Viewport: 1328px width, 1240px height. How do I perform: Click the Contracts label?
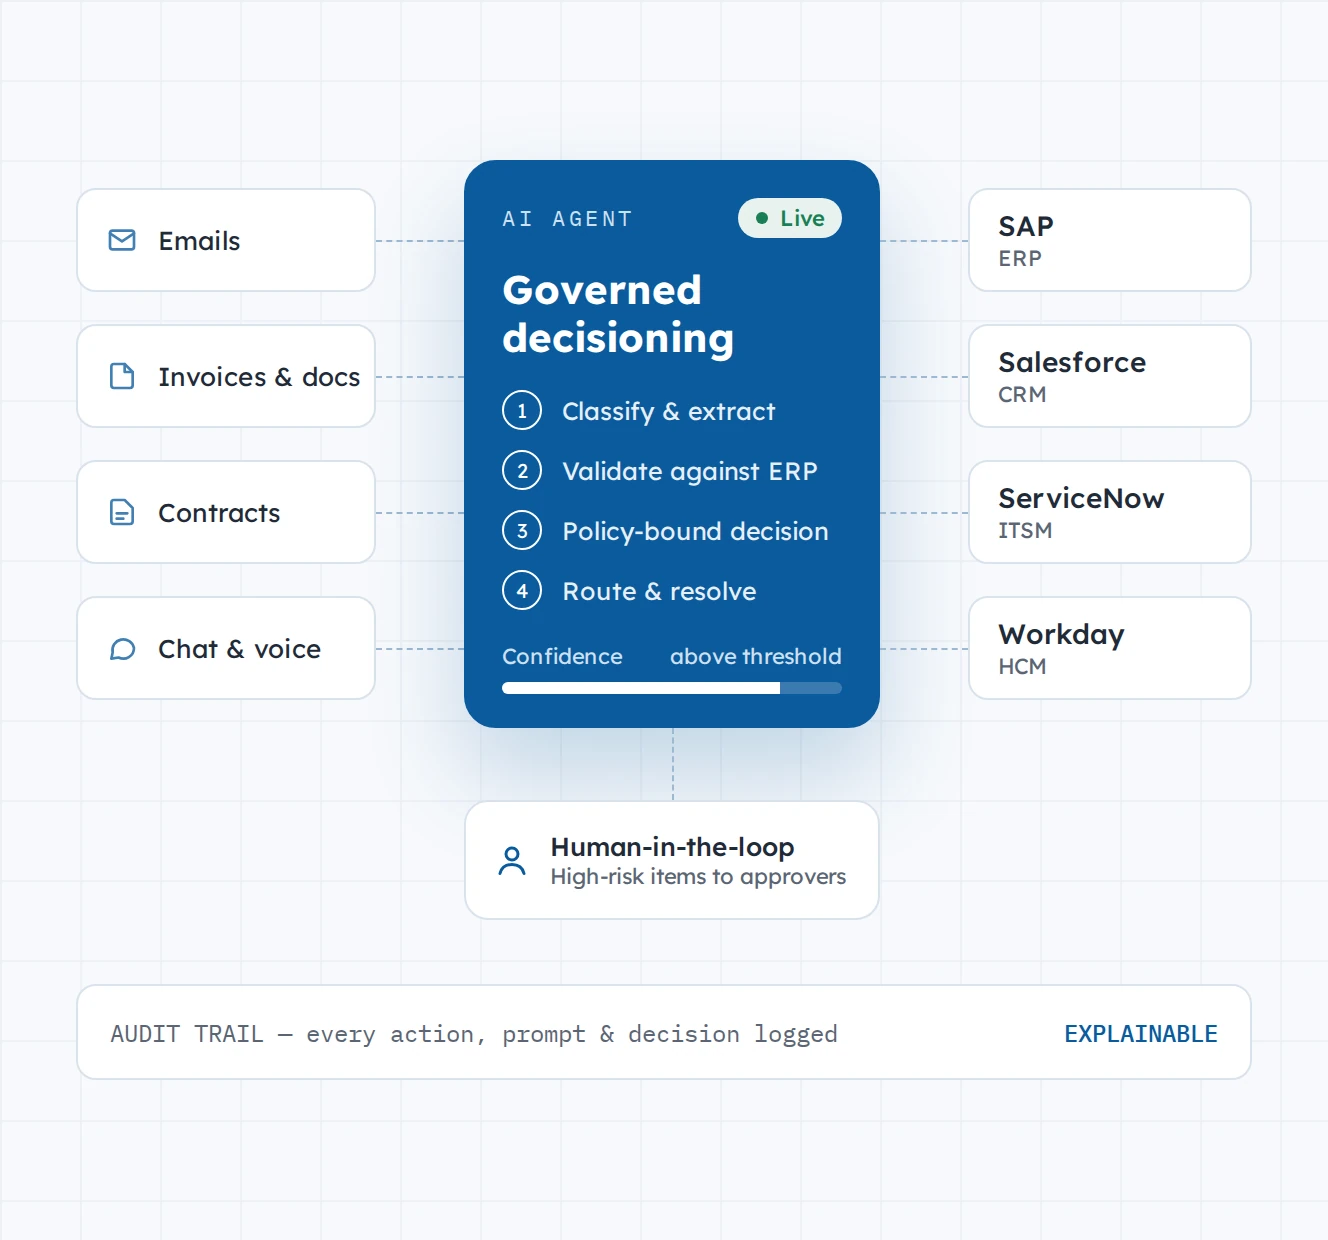point(219,513)
